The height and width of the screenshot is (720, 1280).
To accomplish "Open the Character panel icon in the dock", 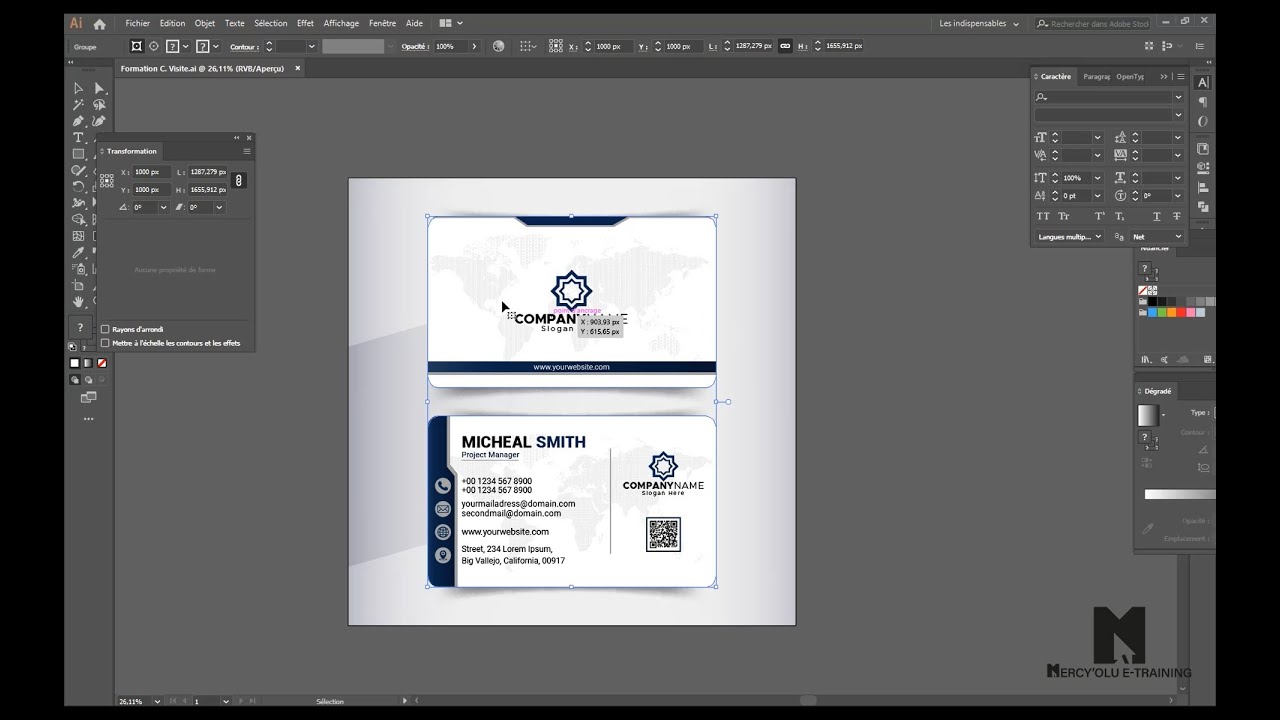I will [x=1203, y=83].
